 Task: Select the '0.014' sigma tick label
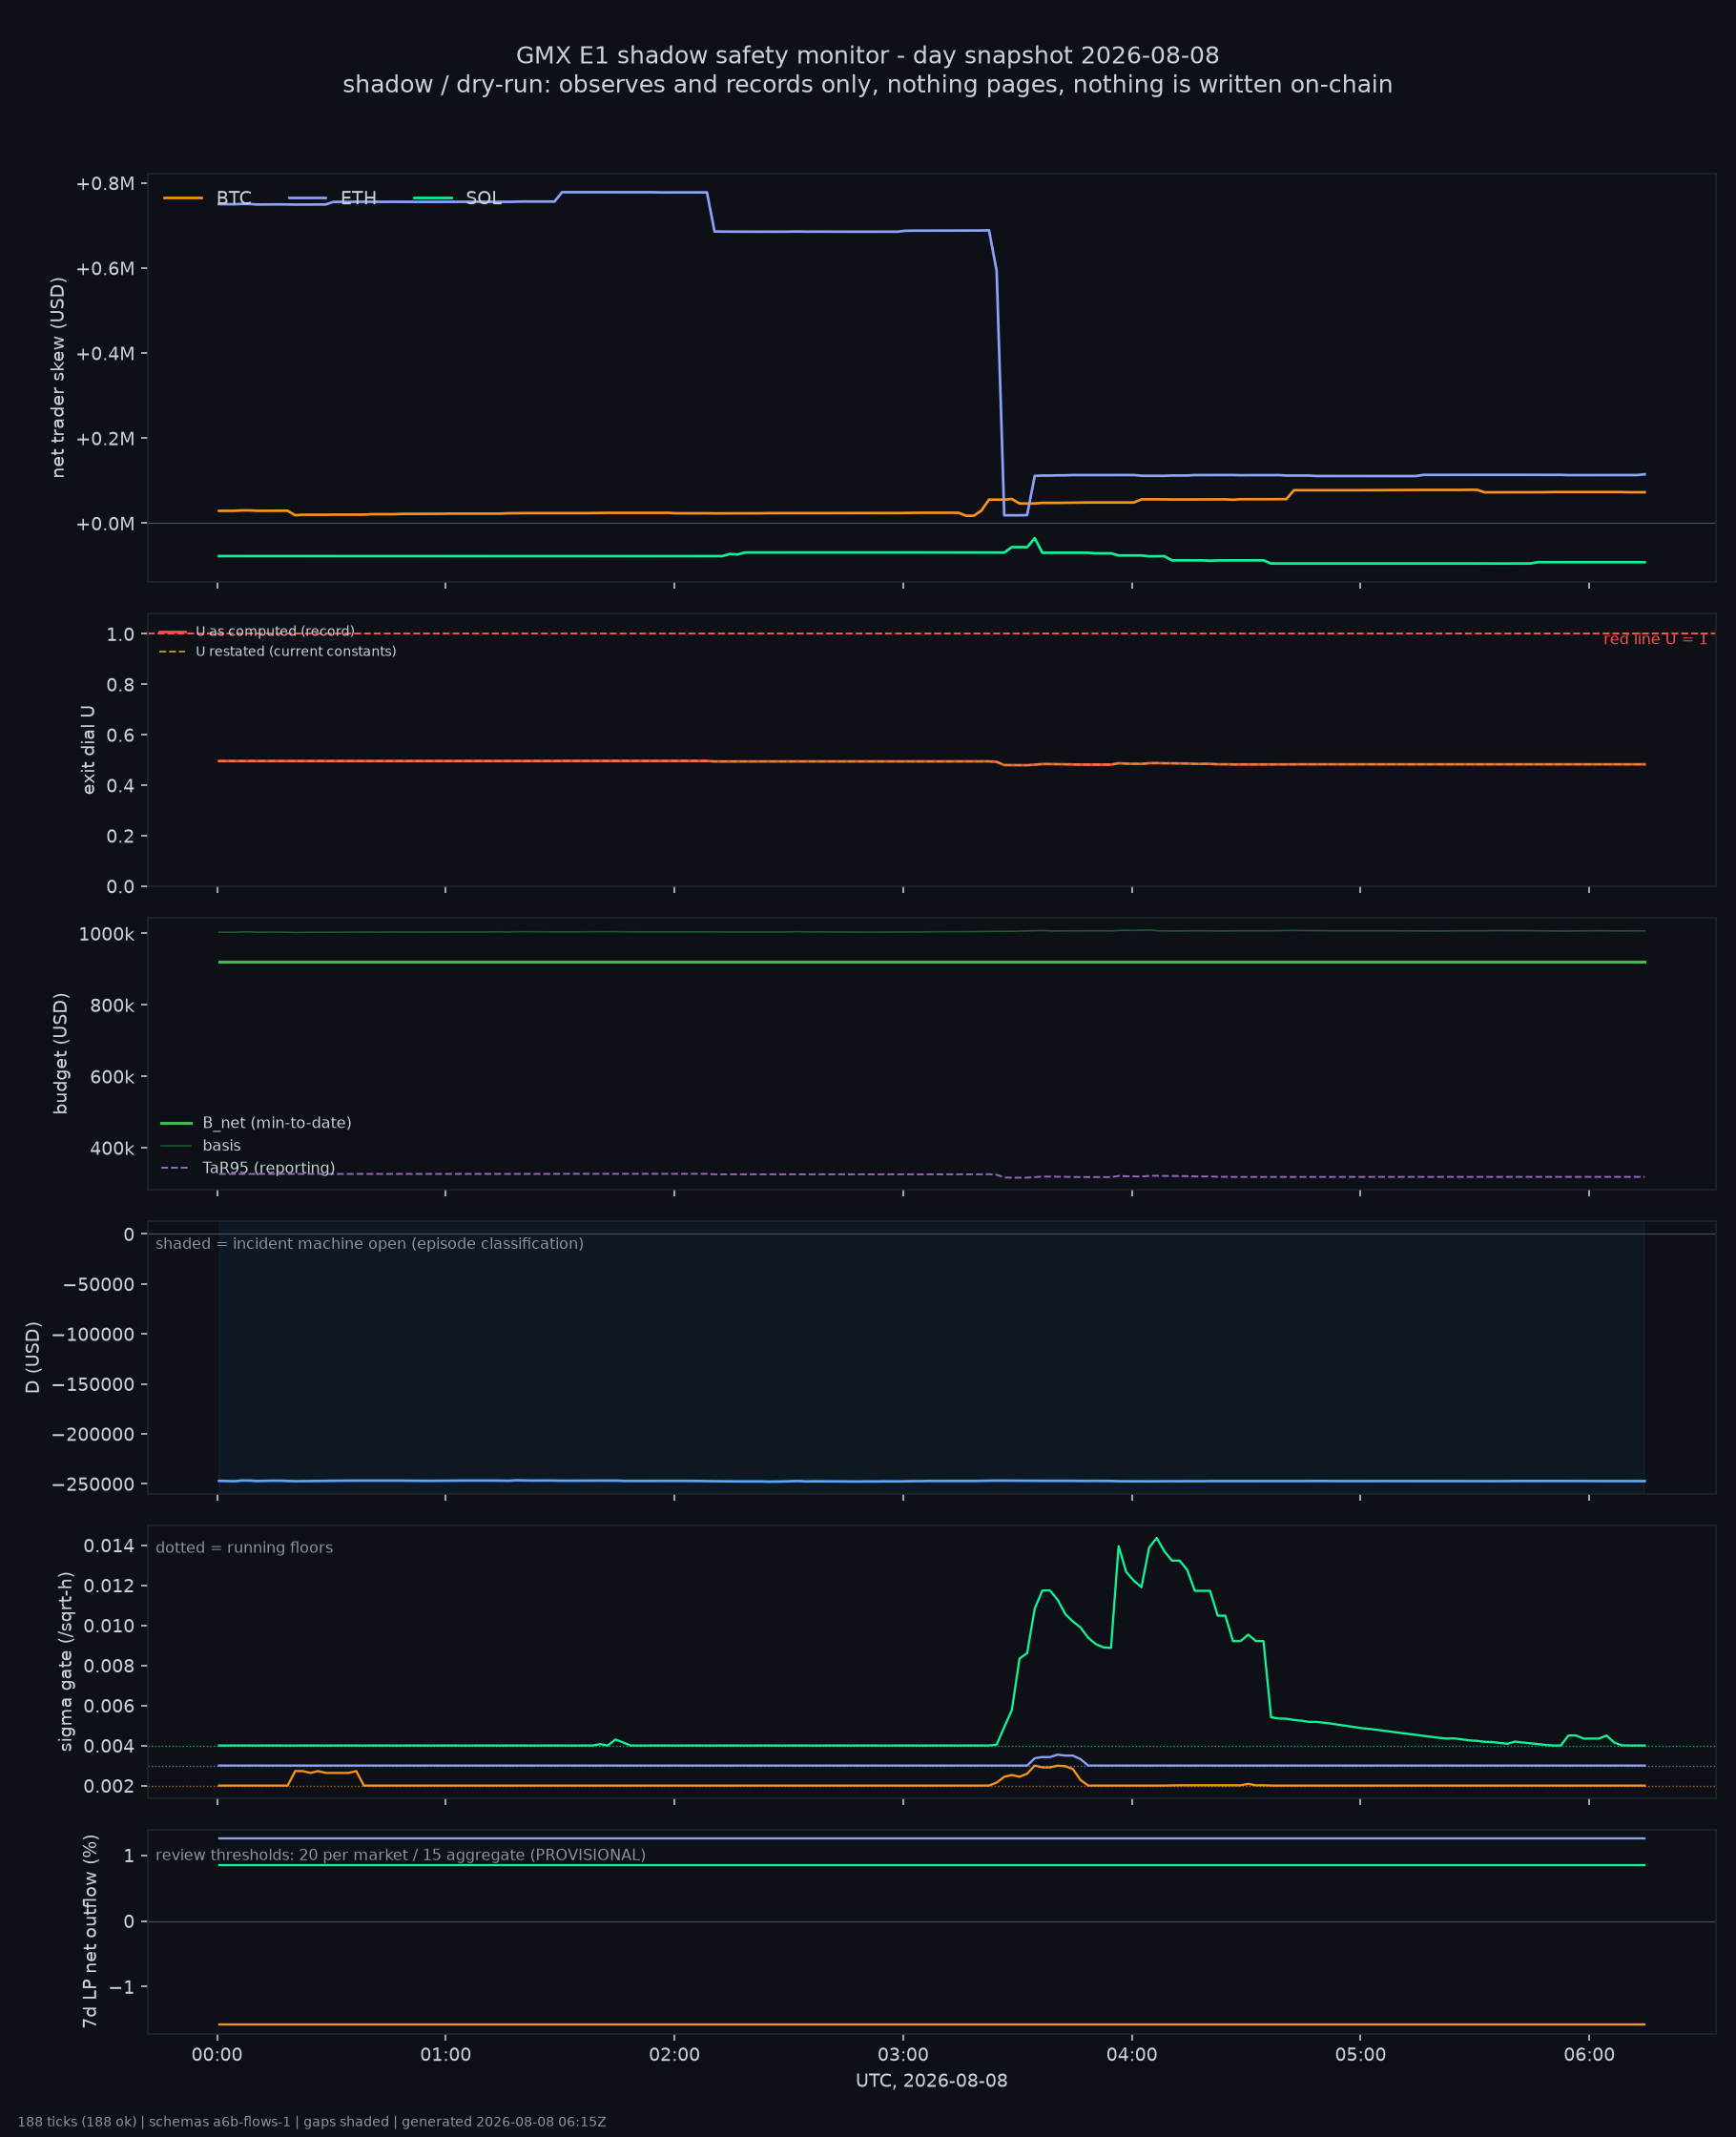click(109, 1546)
